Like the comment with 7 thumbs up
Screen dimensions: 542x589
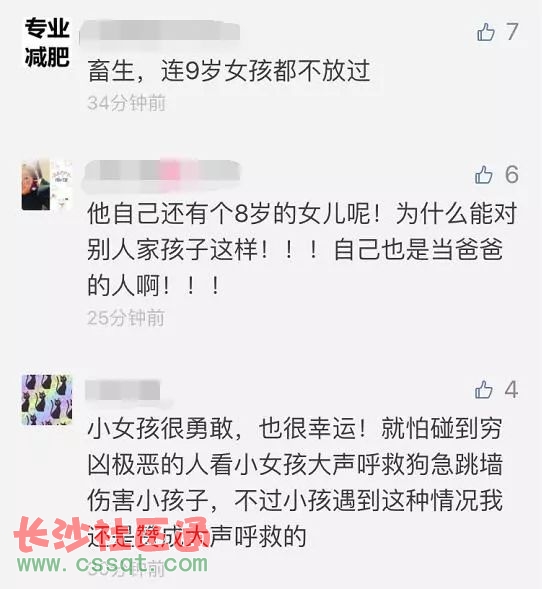point(486,32)
